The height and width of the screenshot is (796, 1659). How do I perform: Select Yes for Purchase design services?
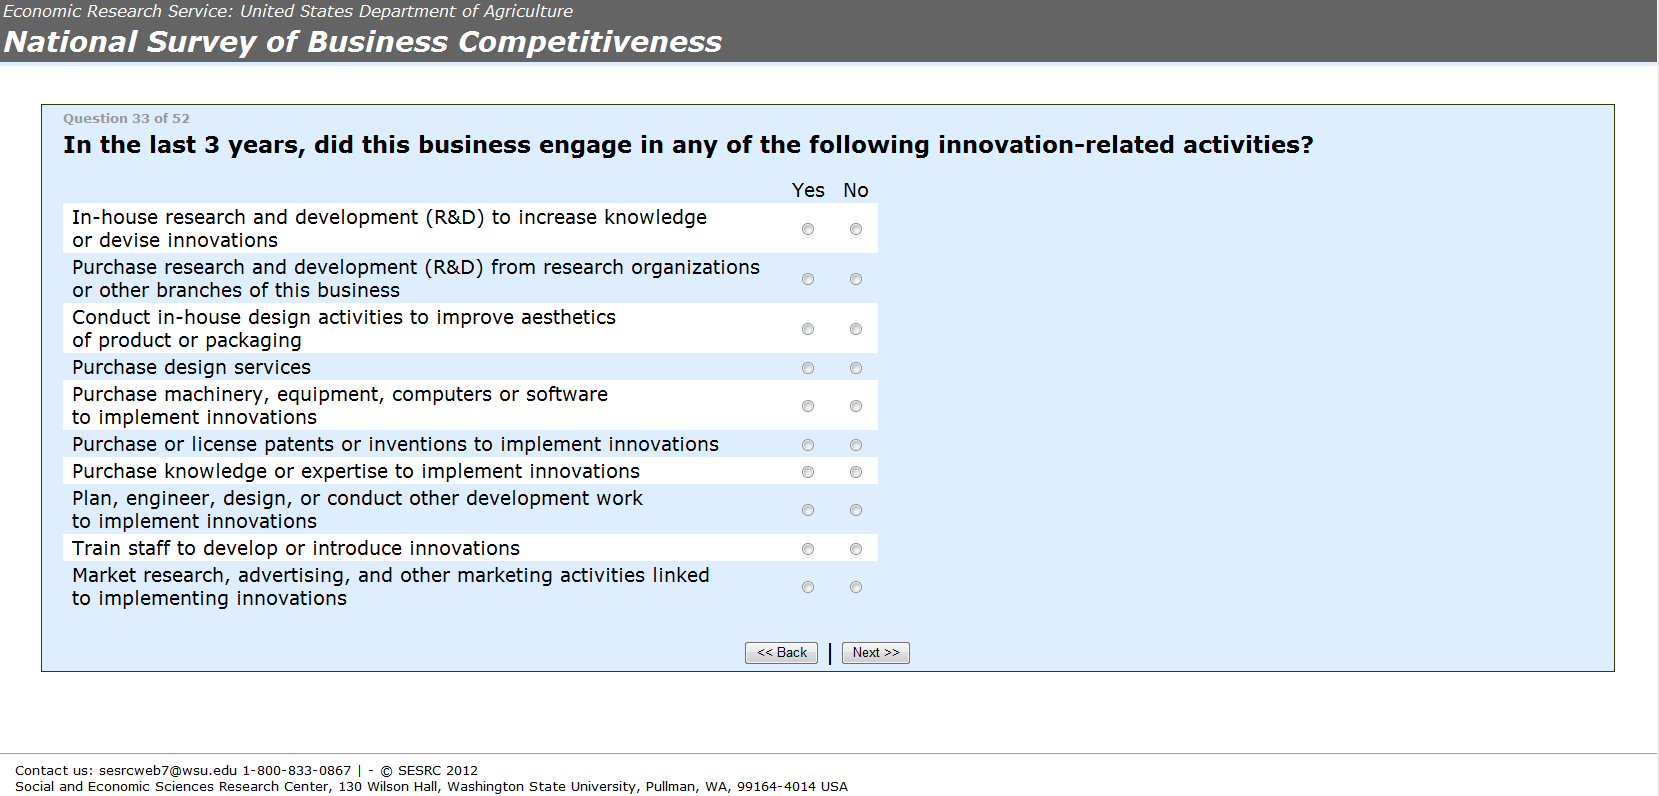[808, 368]
